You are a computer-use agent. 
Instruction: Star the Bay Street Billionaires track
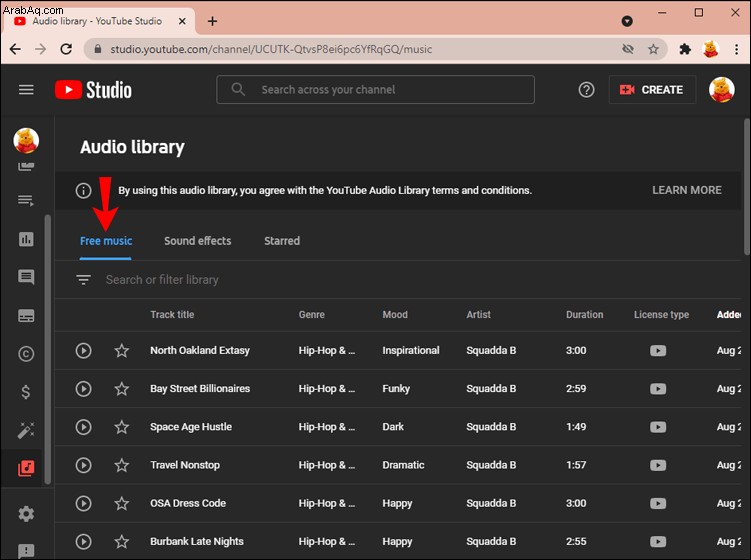[x=122, y=389]
